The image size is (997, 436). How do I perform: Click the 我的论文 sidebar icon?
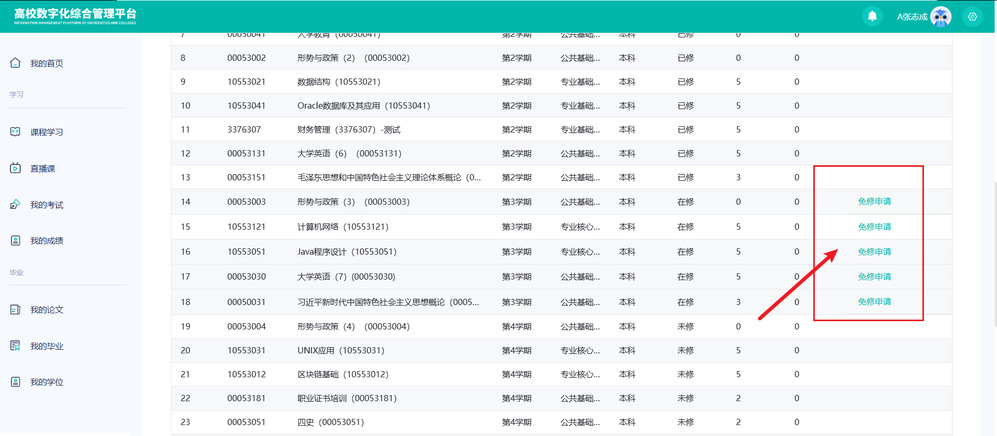(15, 310)
